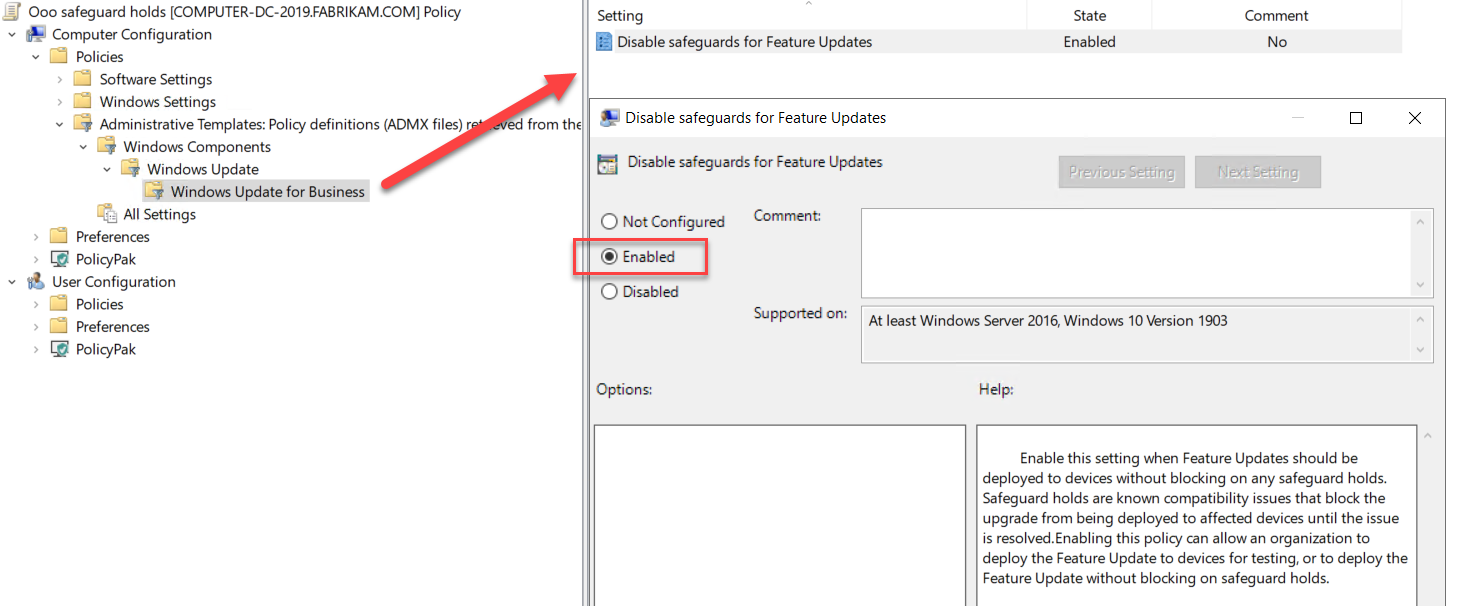Expand Preferences under Computer Configuration
1464x606 pixels.
pos(36,237)
